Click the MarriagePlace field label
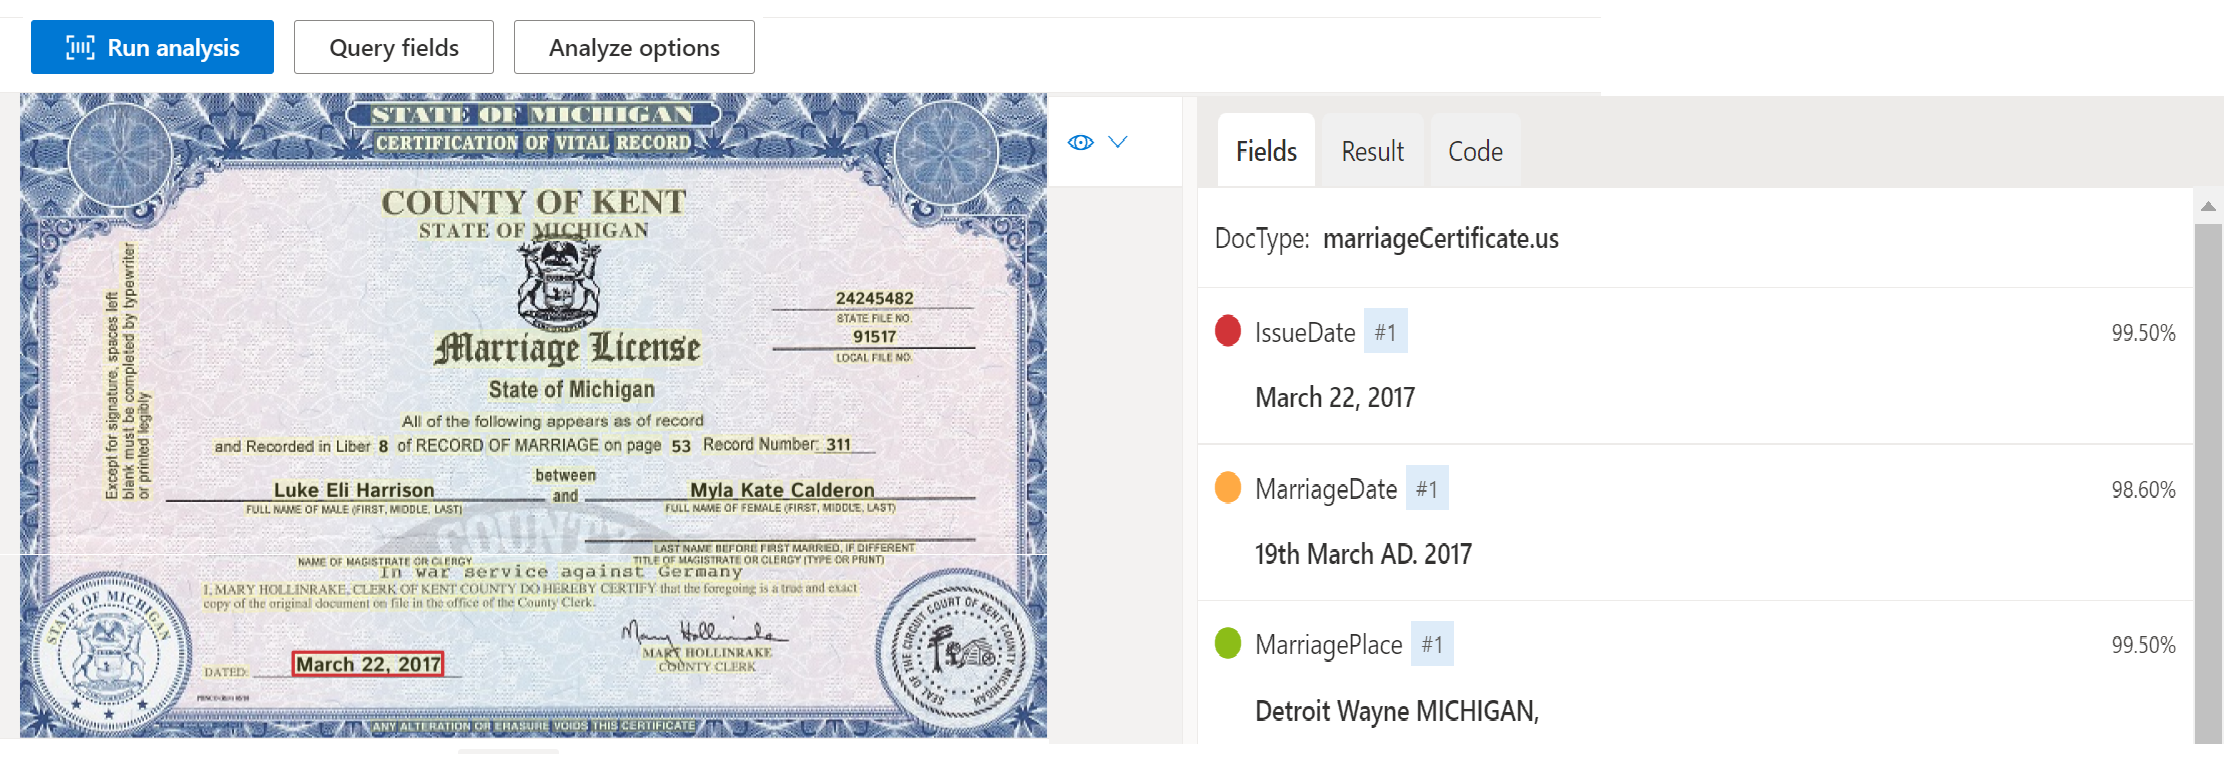Screen dimensions: 2233x760 click(x=1329, y=645)
